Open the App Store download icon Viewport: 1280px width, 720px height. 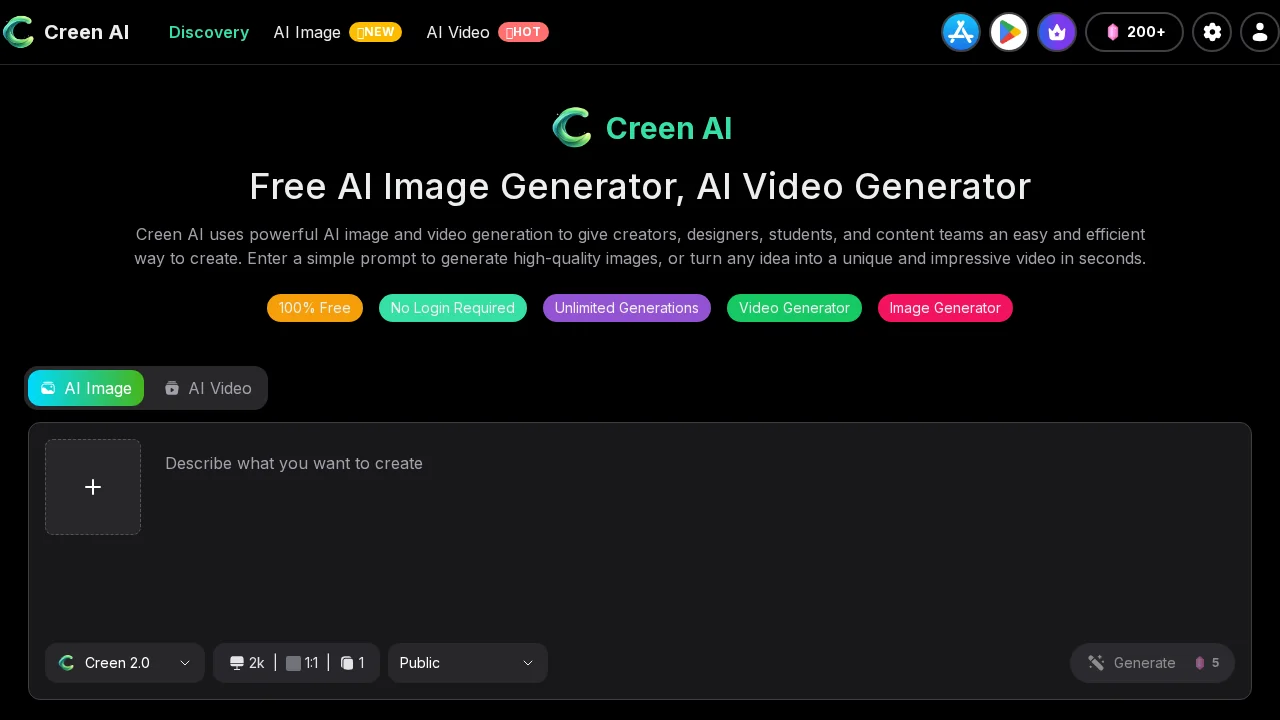[x=960, y=32]
